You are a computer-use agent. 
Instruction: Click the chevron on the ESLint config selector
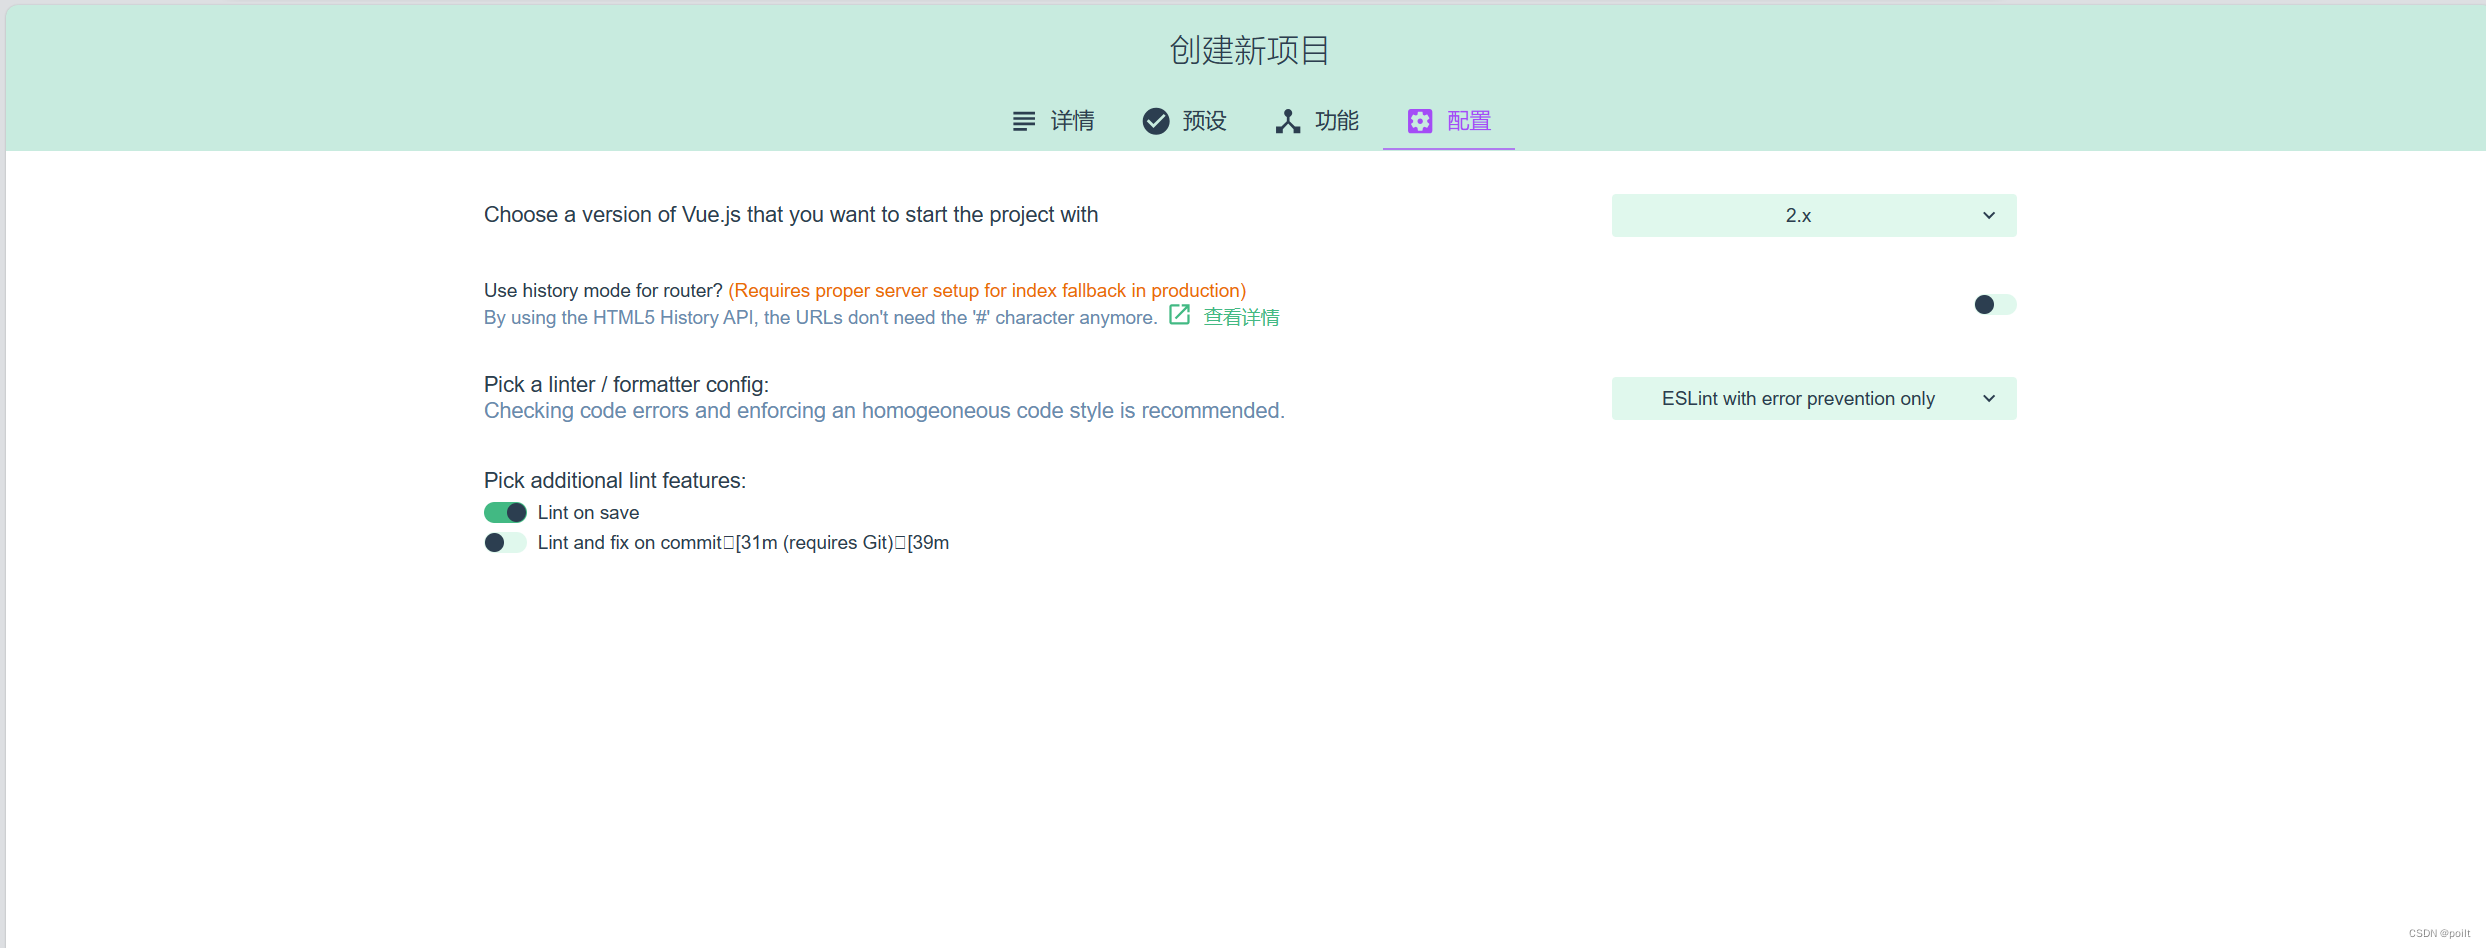(x=1988, y=398)
